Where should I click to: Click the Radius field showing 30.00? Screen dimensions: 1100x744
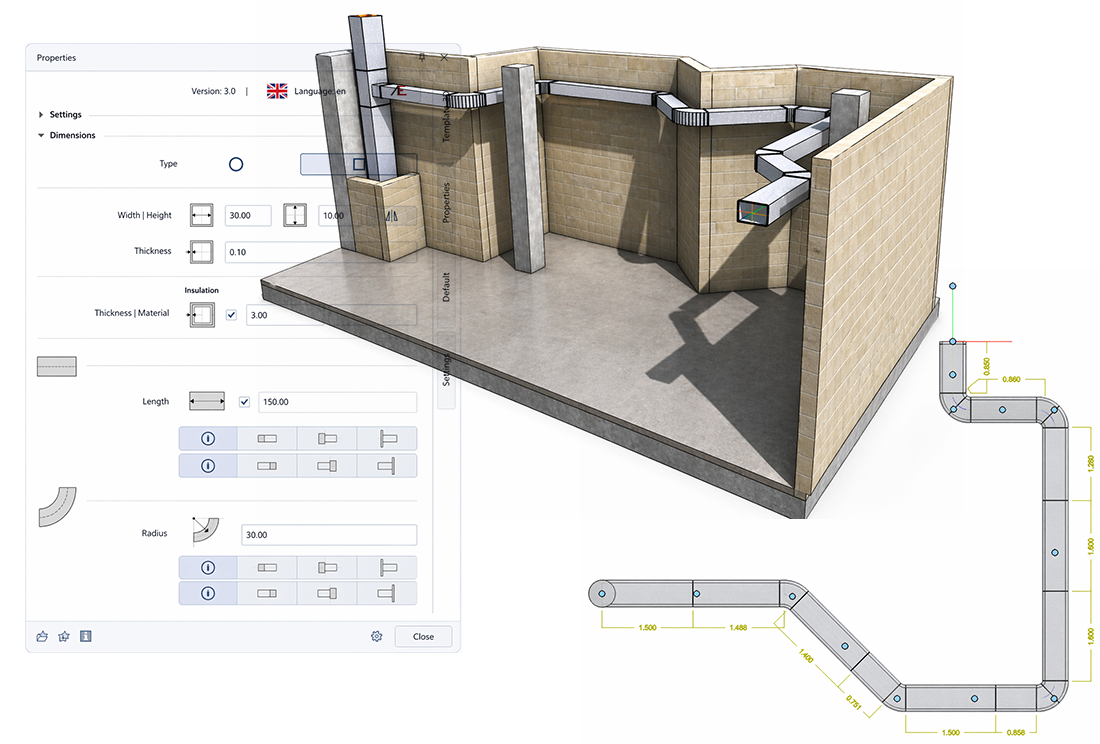click(x=329, y=534)
